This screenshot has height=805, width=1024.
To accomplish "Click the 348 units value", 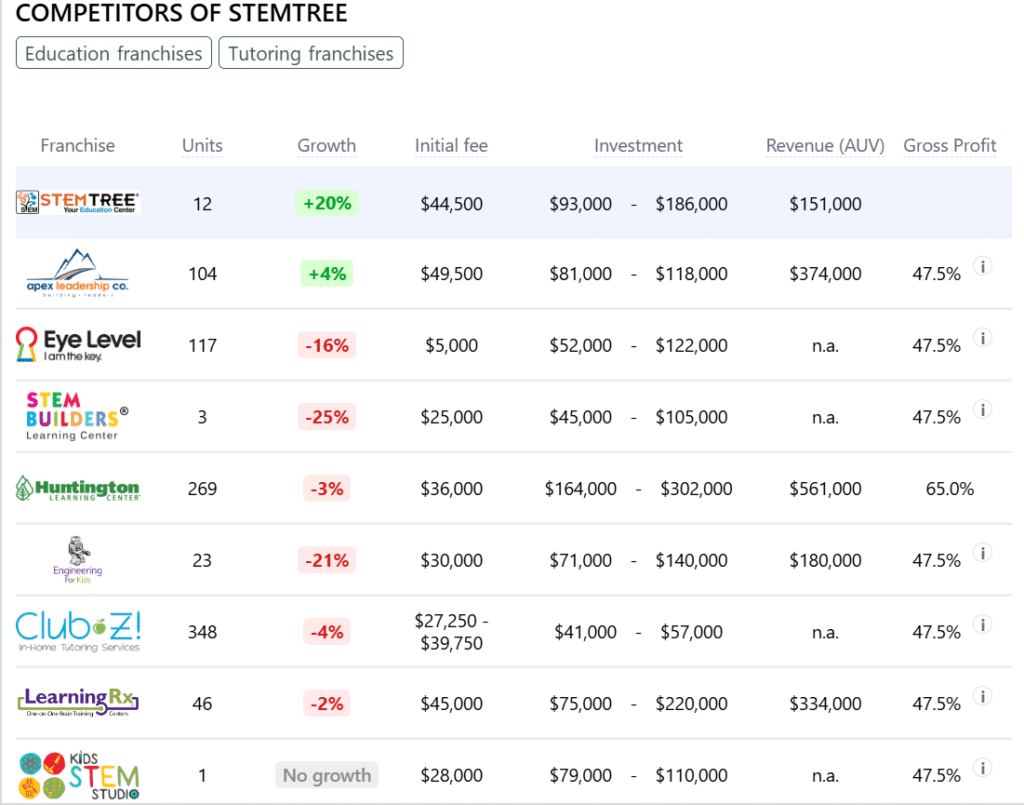I will click(202, 632).
